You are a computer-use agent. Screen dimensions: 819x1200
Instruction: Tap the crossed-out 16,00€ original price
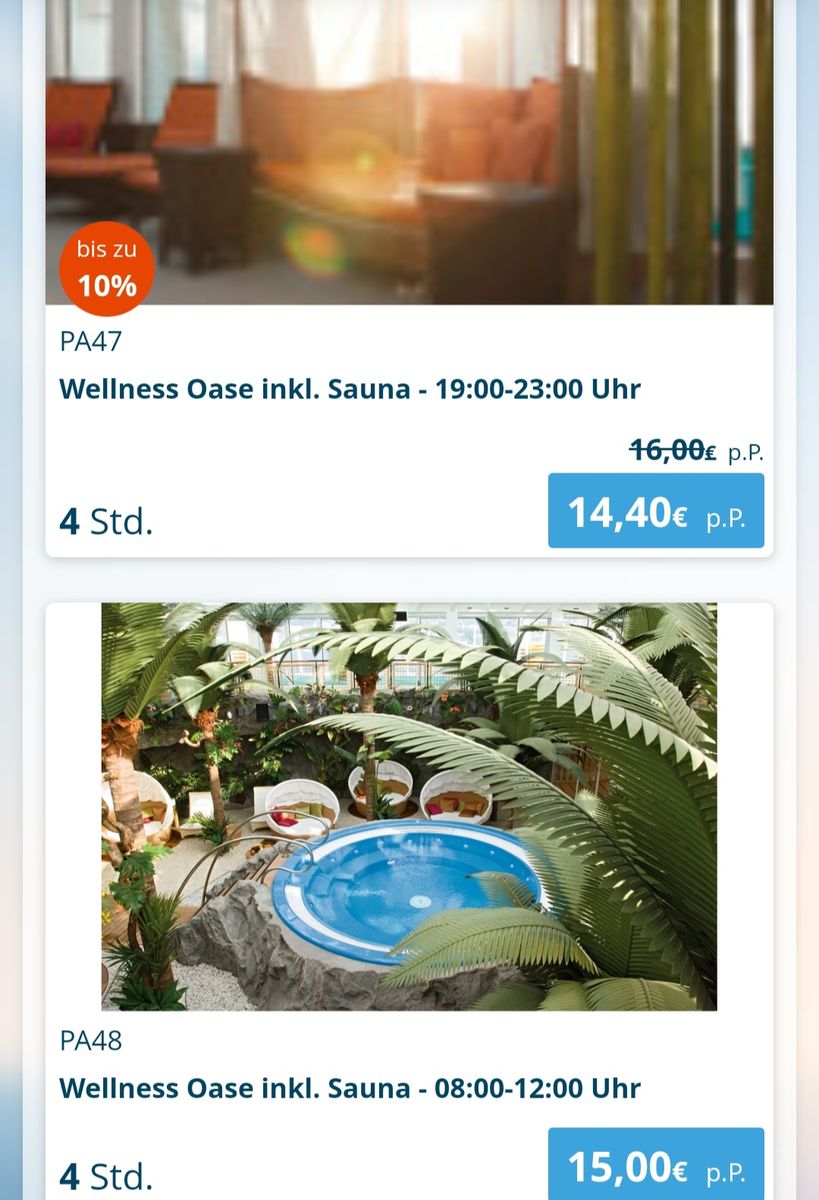click(672, 451)
